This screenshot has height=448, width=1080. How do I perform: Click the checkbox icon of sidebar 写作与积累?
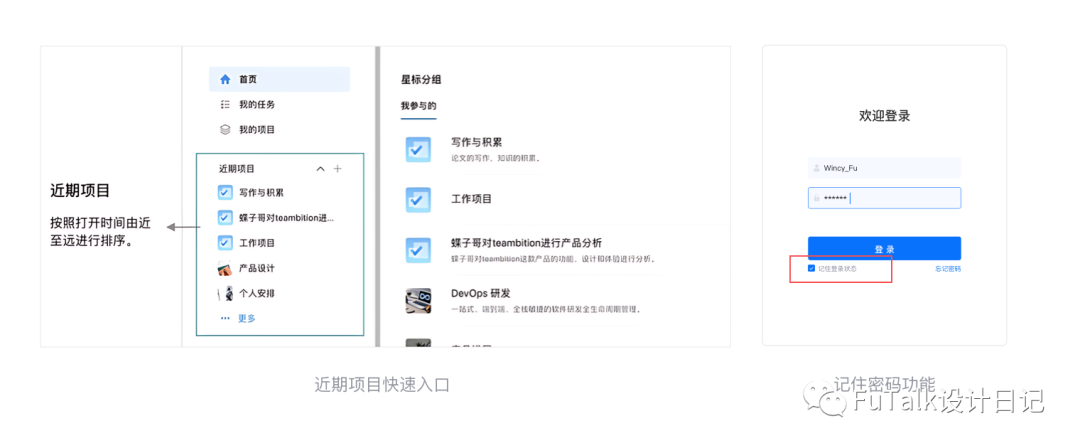tap(225, 192)
